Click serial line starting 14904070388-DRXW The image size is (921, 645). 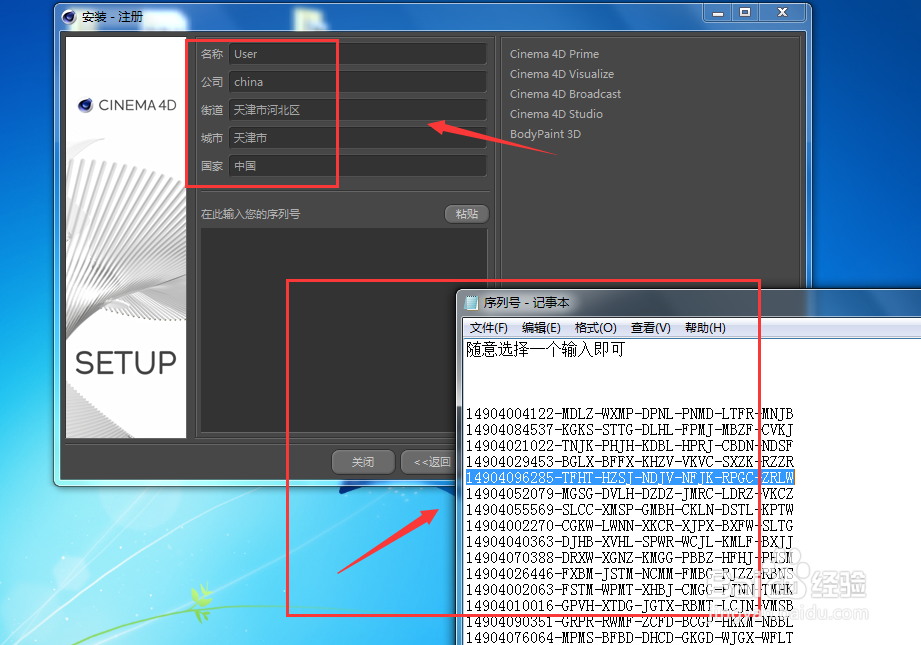[x=630, y=557]
